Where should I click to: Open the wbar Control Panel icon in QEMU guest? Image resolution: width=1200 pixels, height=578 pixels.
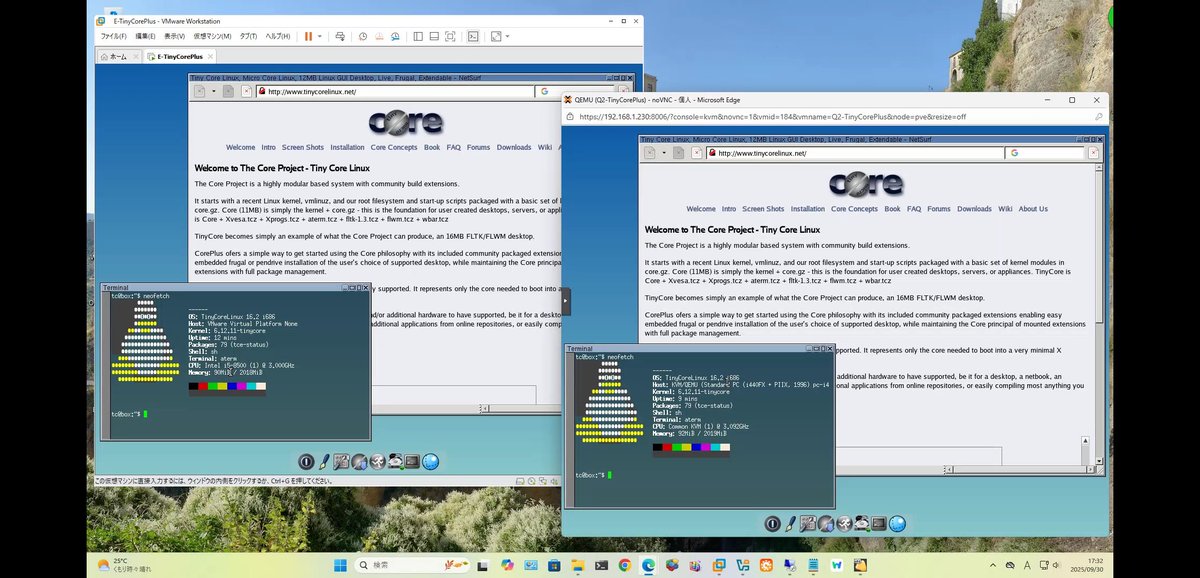(808, 523)
